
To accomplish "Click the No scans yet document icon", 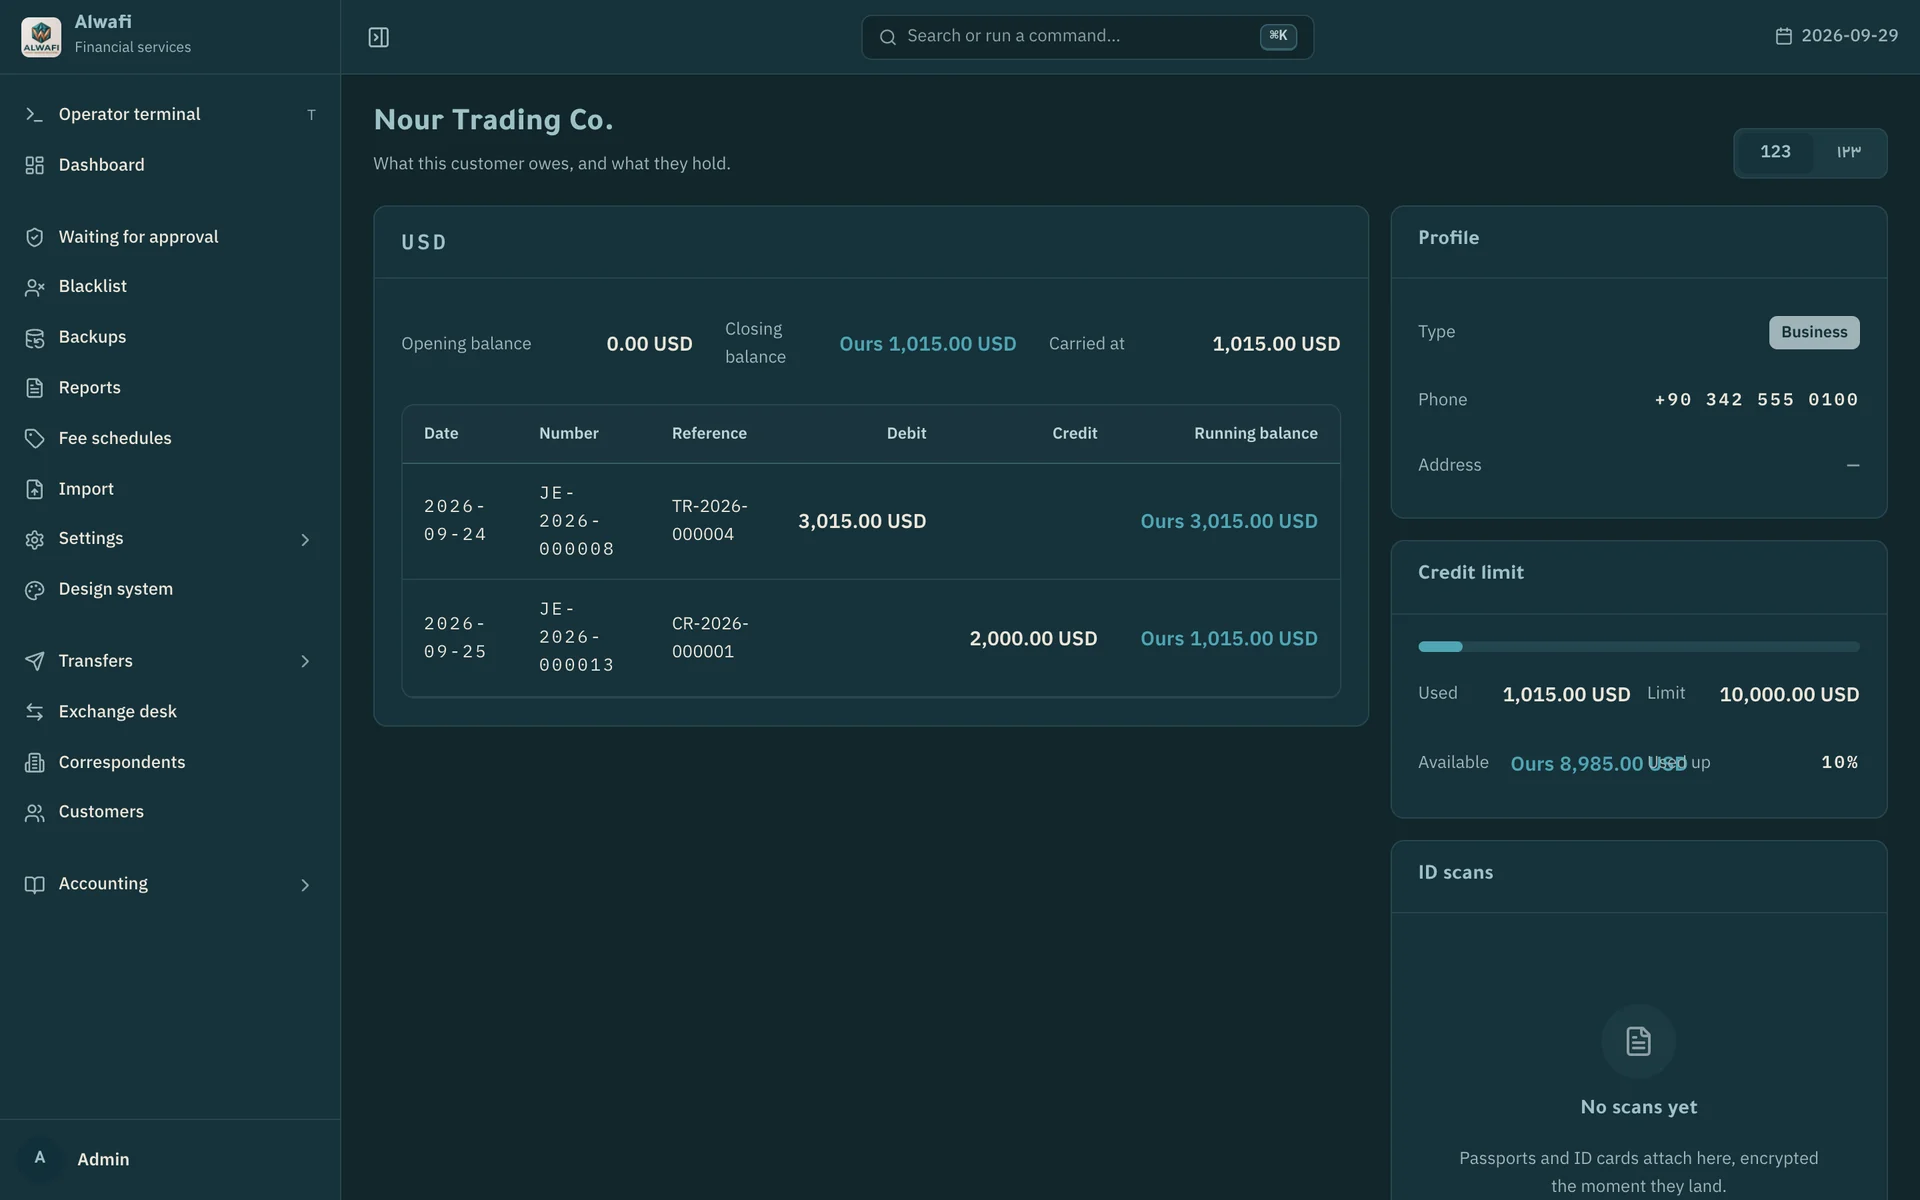I will (1638, 1041).
